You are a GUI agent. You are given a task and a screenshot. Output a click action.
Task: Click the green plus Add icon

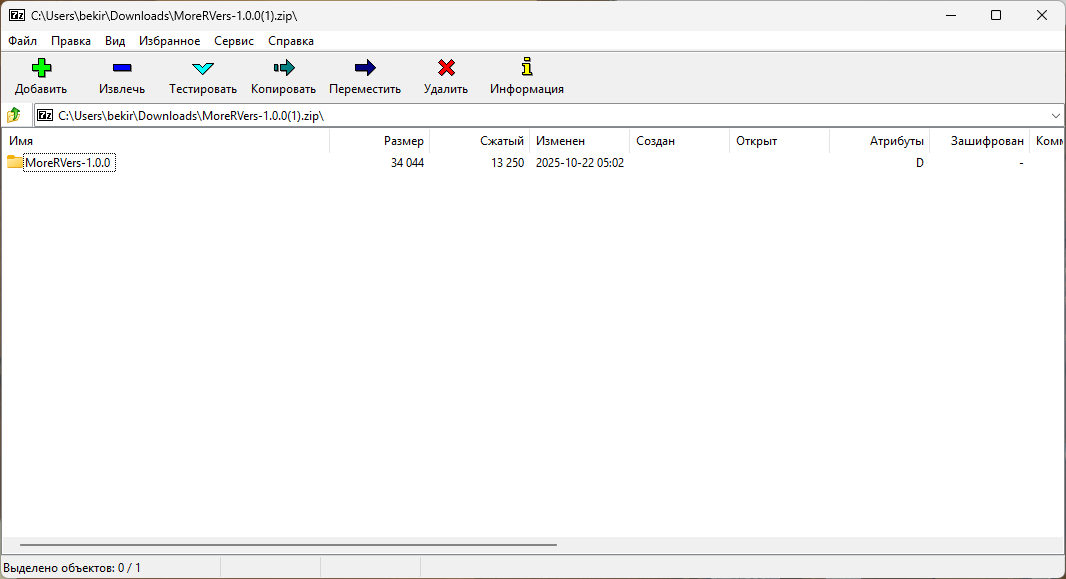click(x=41, y=68)
